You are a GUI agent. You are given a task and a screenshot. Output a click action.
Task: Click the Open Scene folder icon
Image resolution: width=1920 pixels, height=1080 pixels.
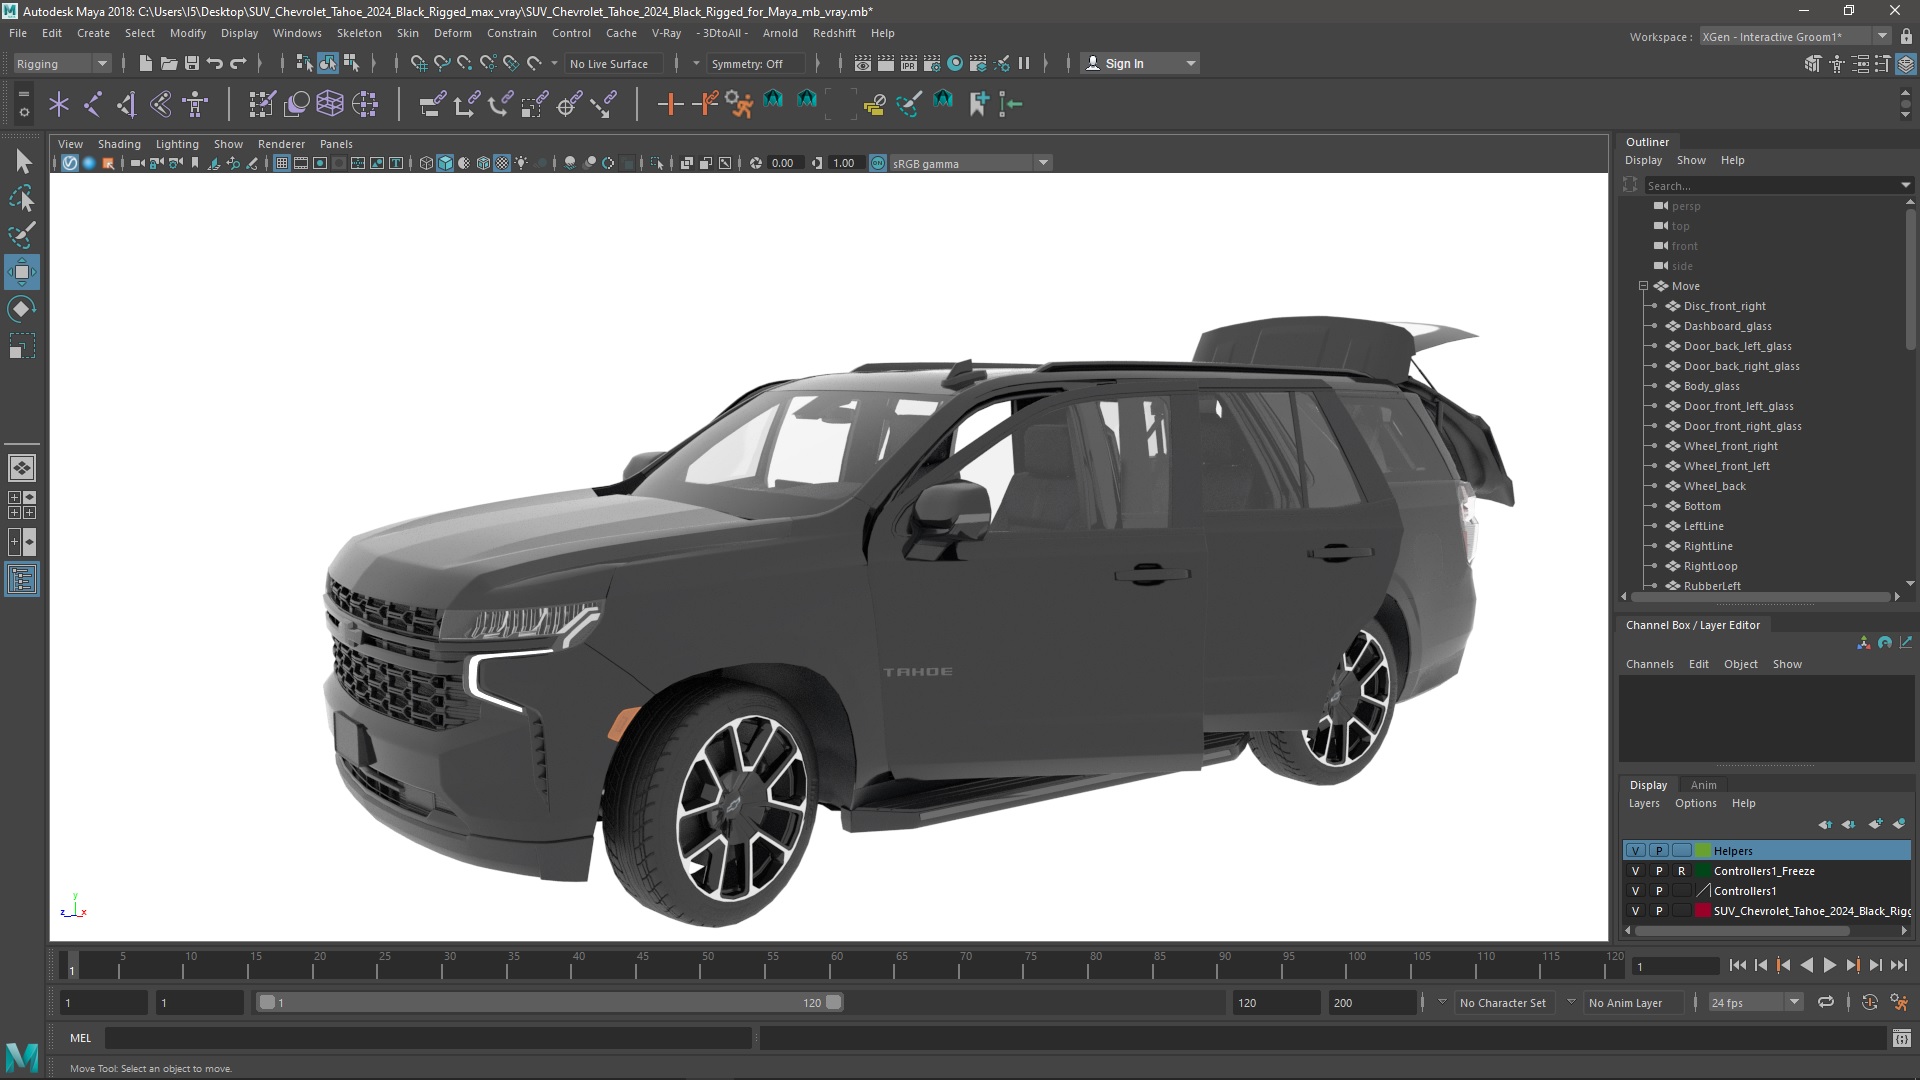(x=168, y=63)
